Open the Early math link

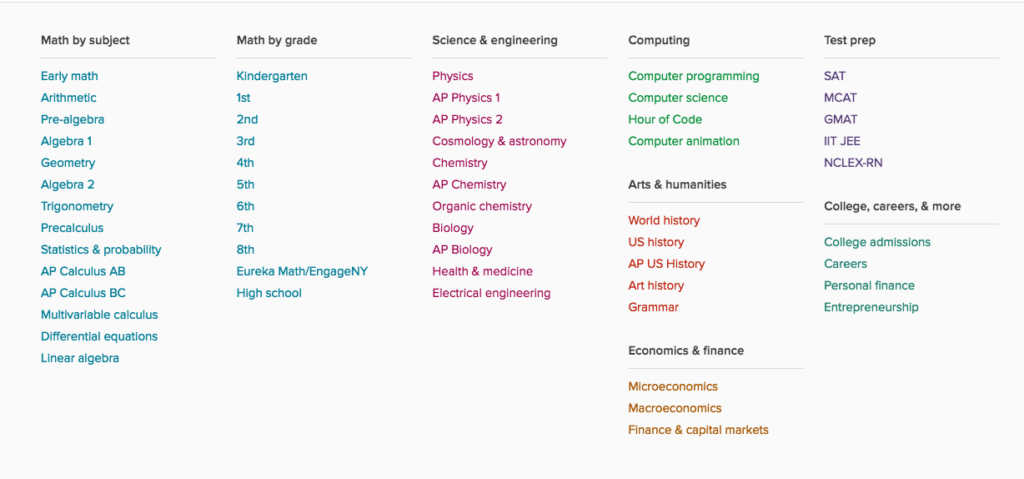(x=69, y=76)
